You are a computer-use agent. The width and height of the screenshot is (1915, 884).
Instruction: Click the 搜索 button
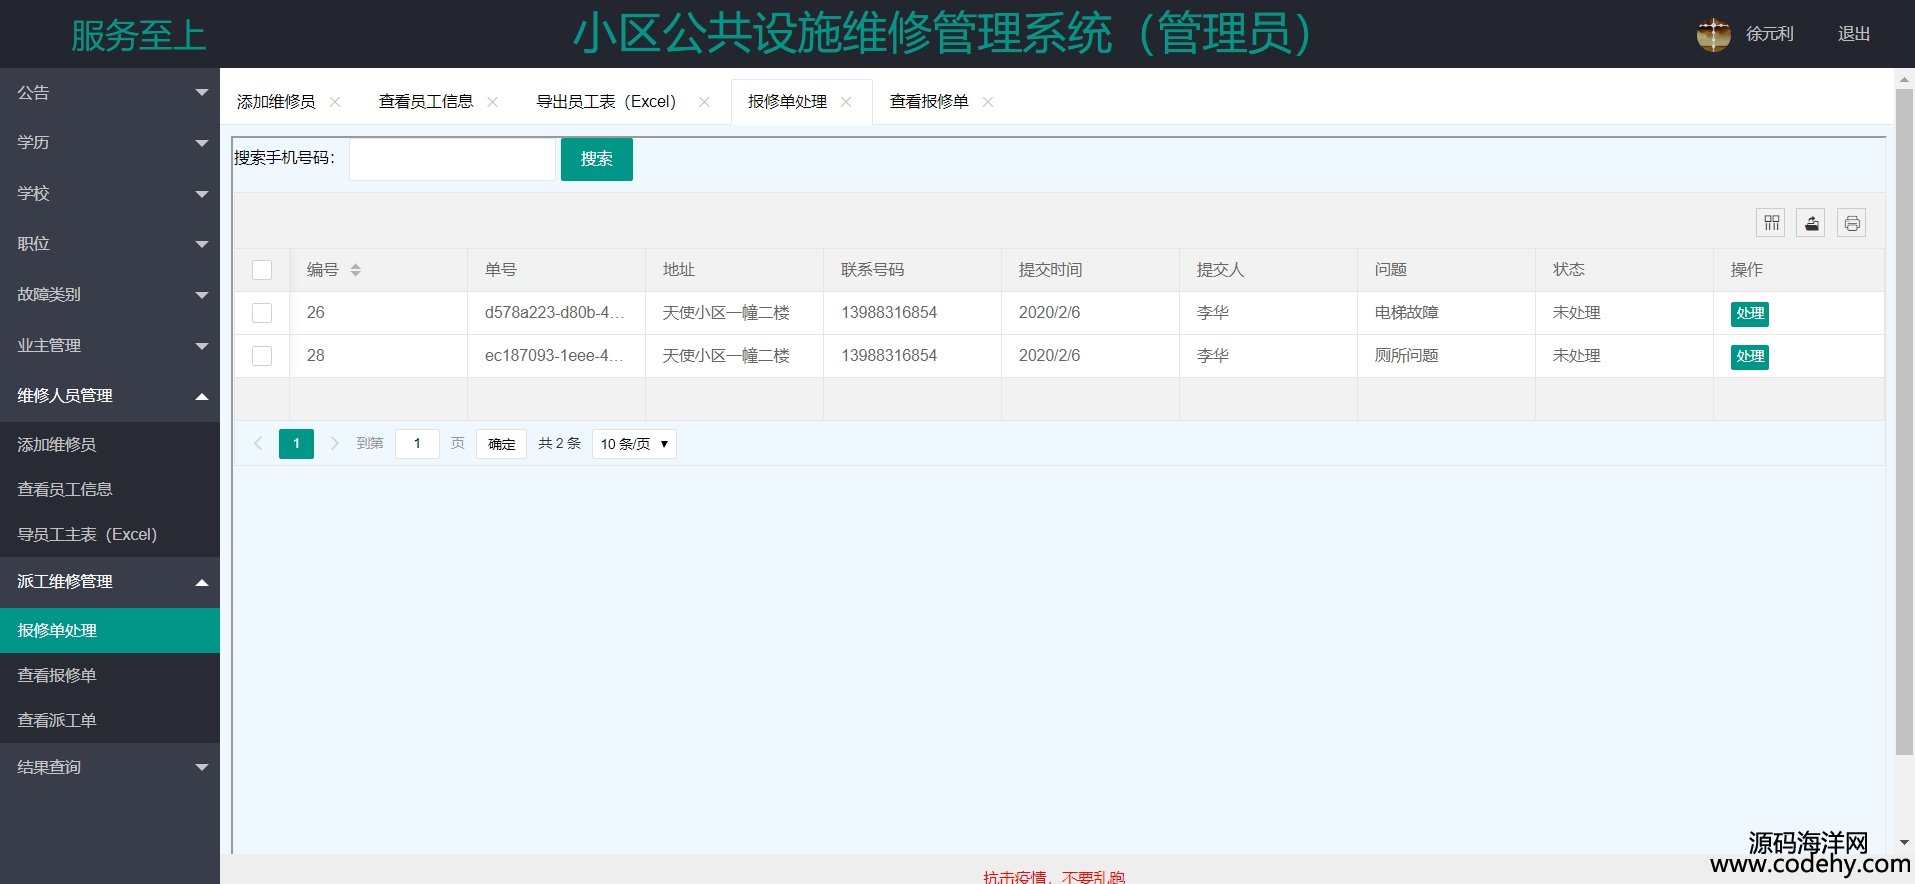point(597,159)
